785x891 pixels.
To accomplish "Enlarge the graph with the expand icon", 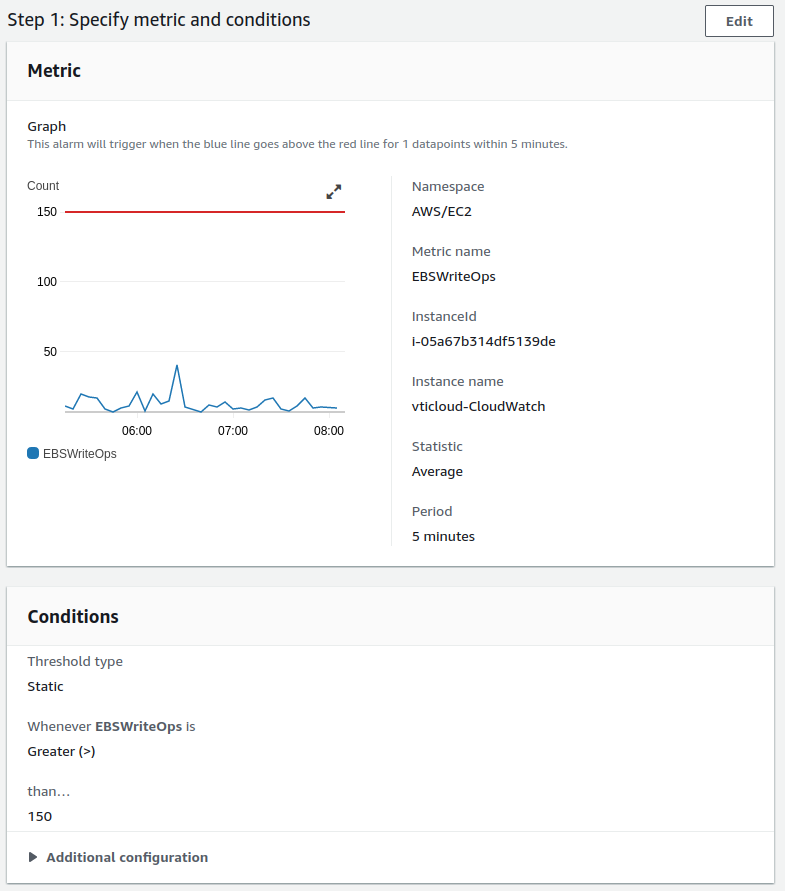I will [334, 191].
